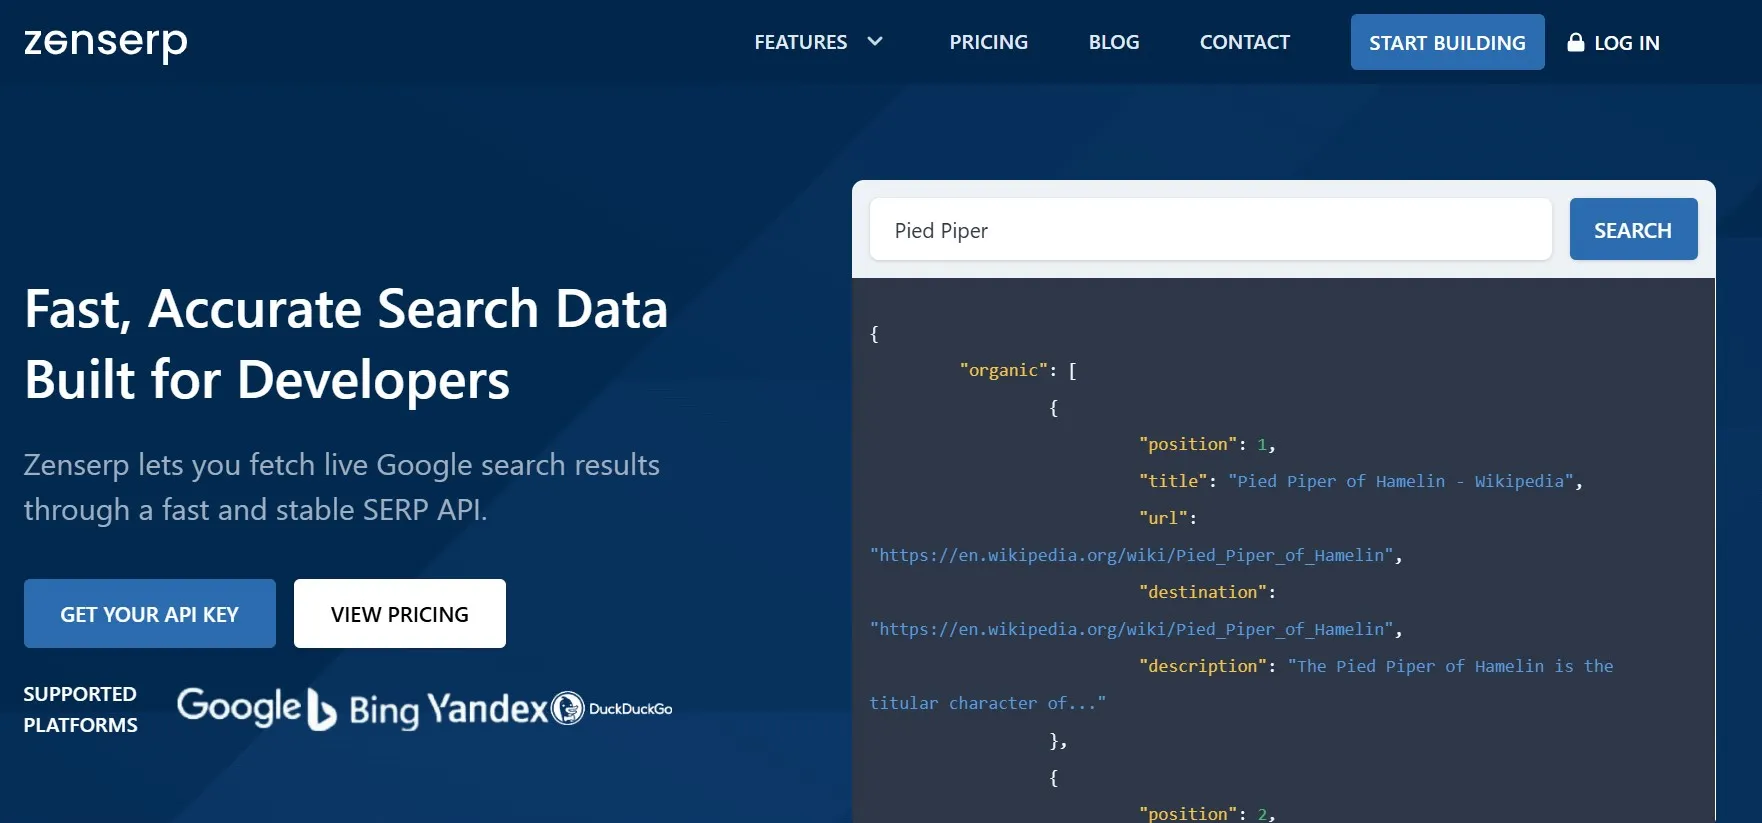Click the "Fast, Accurate Search Data" heading
This screenshot has height=823, width=1762.
(346, 308)
